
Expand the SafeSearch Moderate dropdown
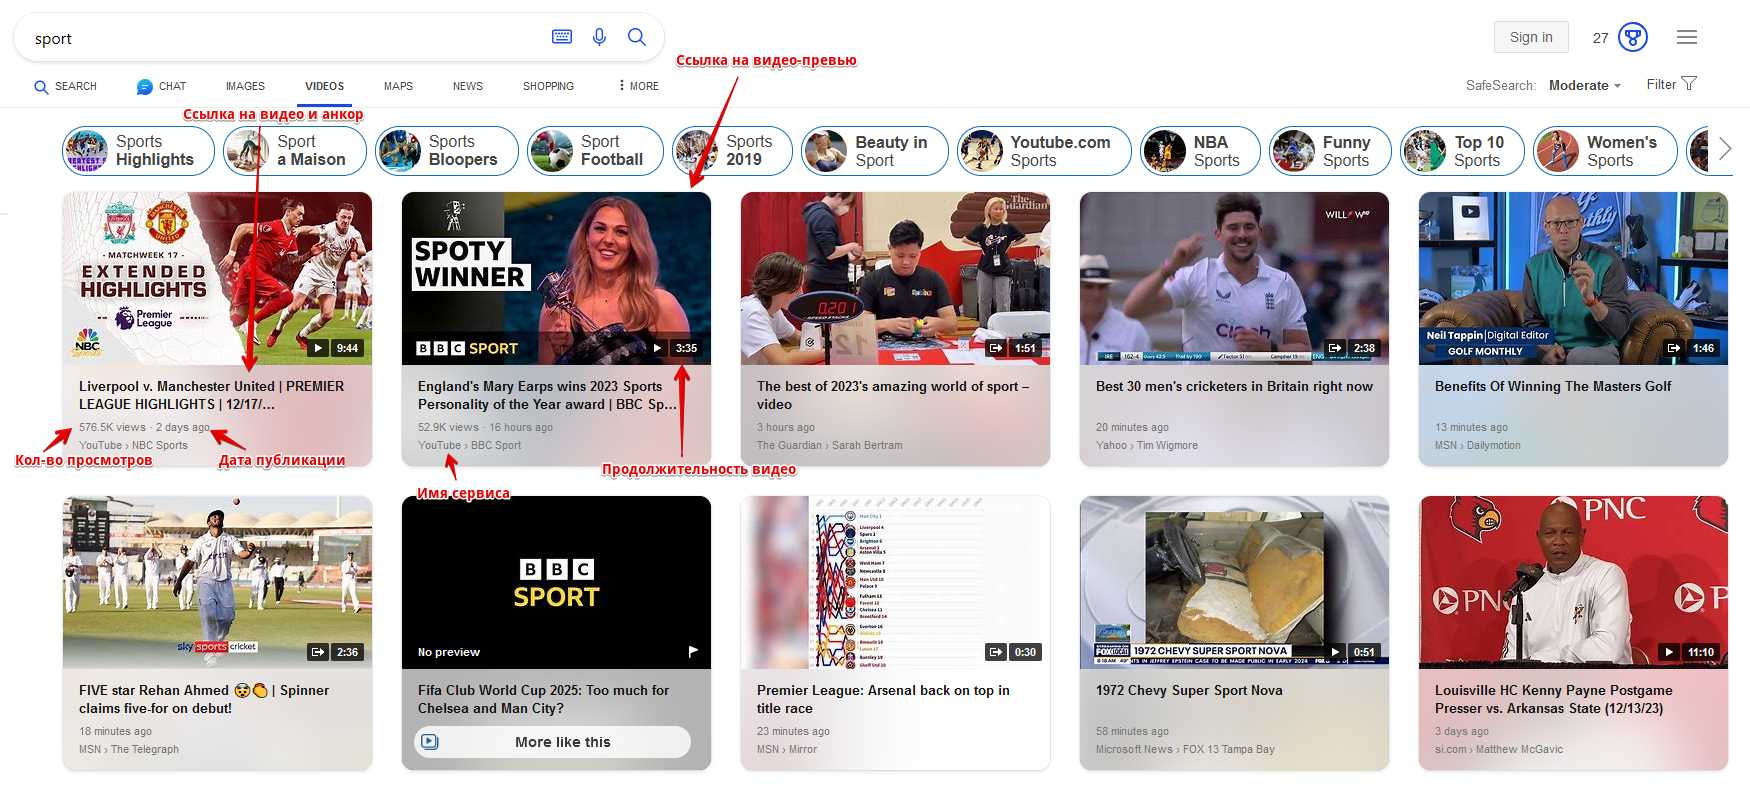point(1584,86)
